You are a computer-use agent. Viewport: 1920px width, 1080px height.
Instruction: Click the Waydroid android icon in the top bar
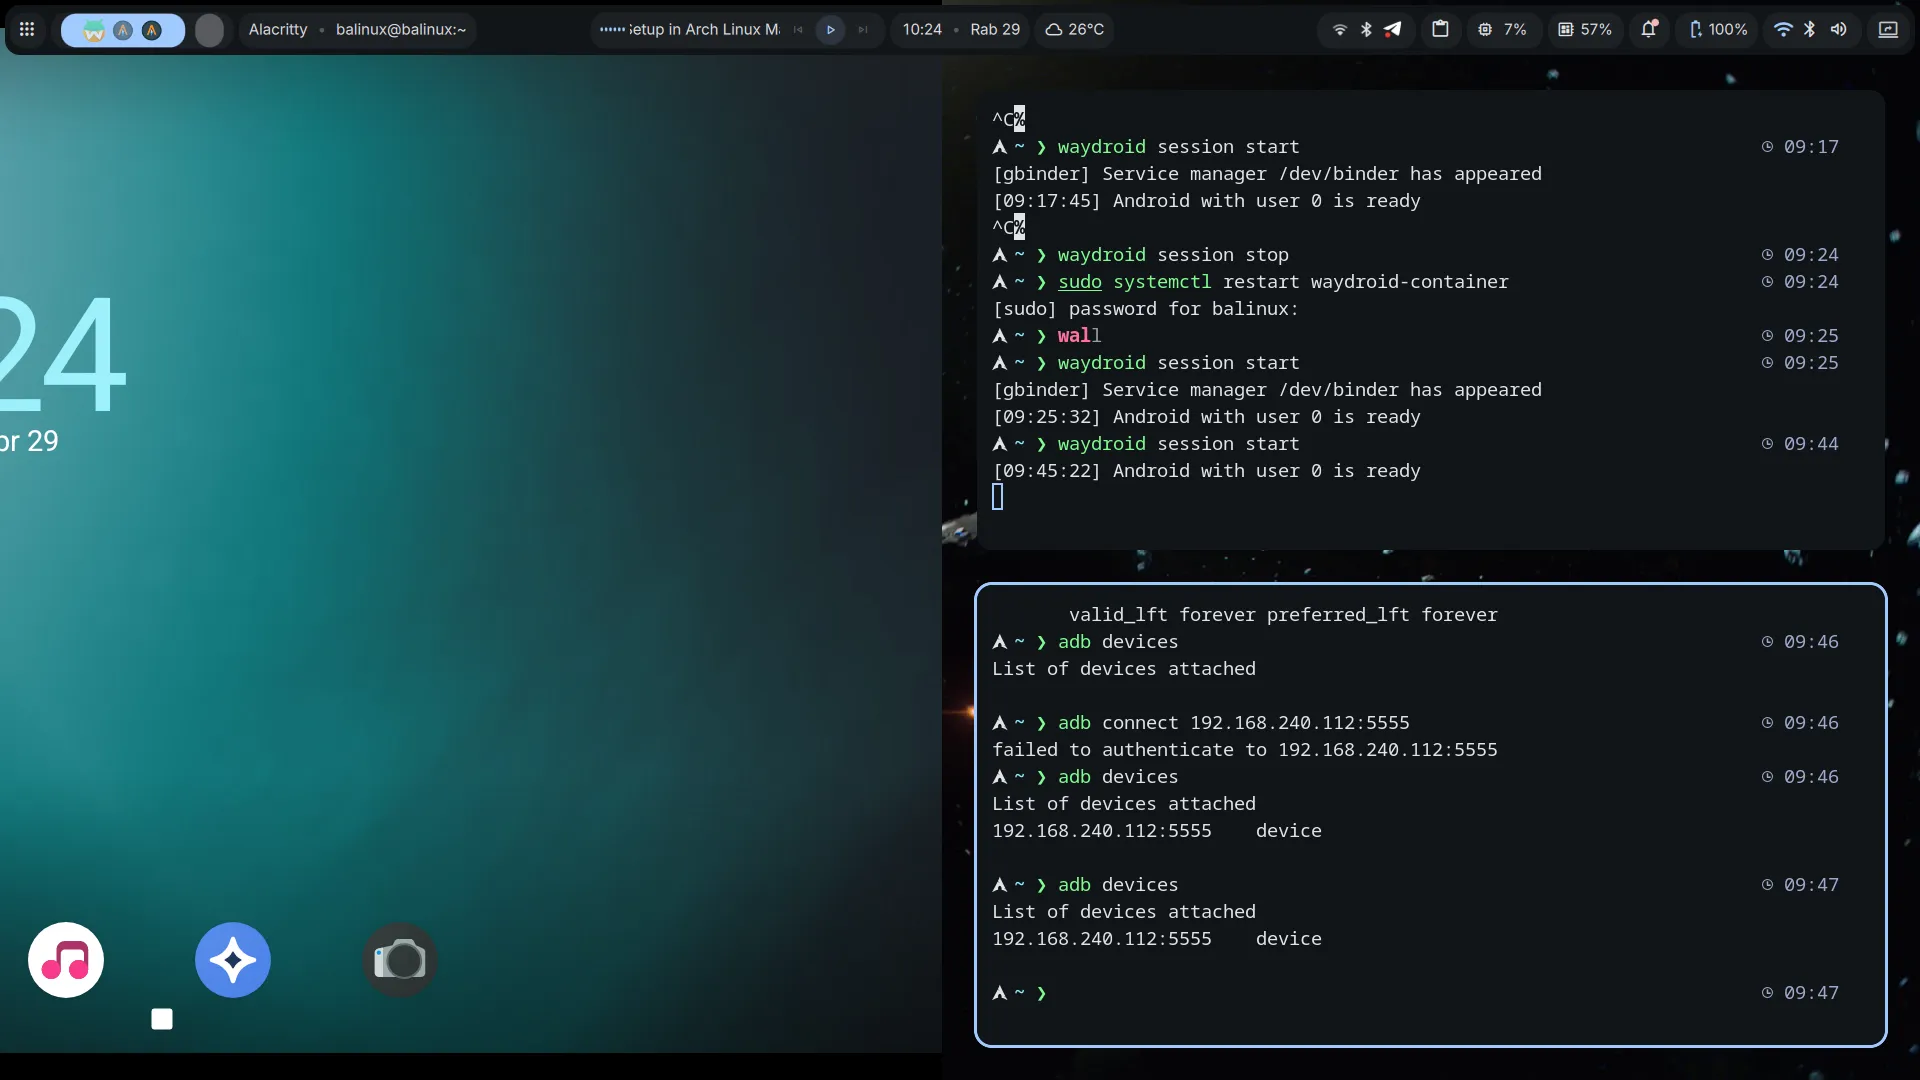94,29
